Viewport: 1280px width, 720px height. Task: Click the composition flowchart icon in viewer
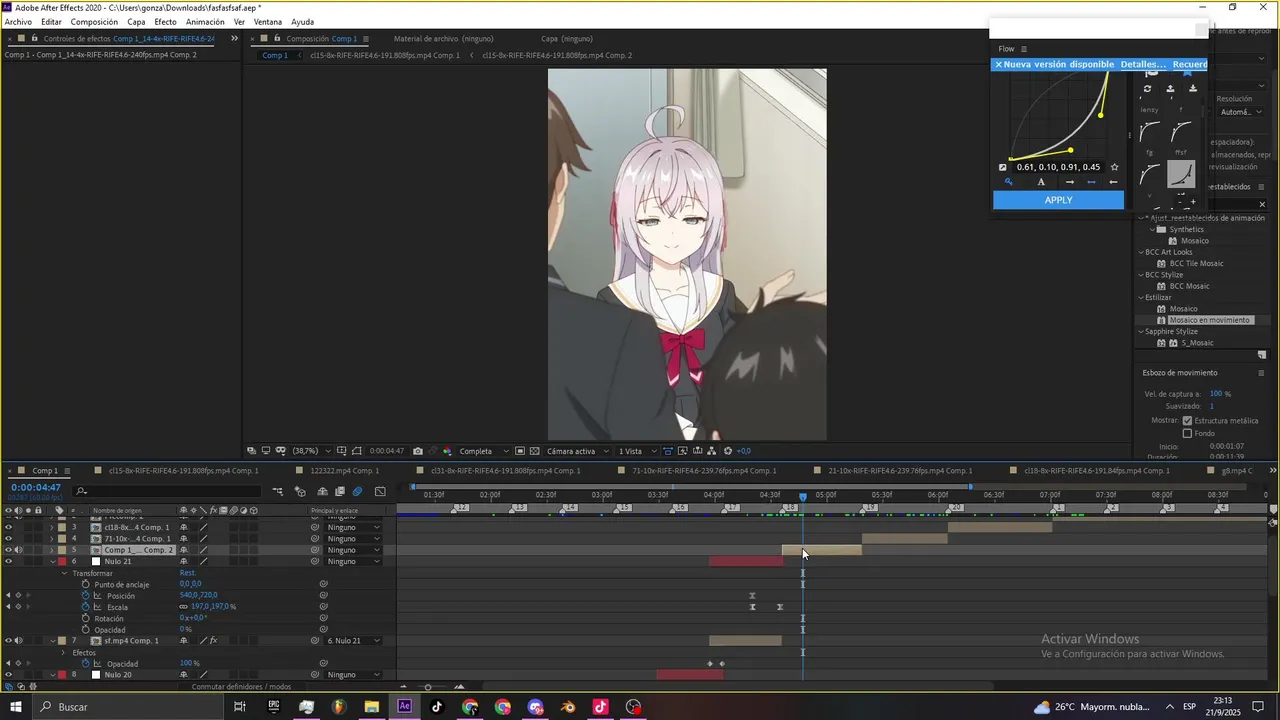click(711, 451)
